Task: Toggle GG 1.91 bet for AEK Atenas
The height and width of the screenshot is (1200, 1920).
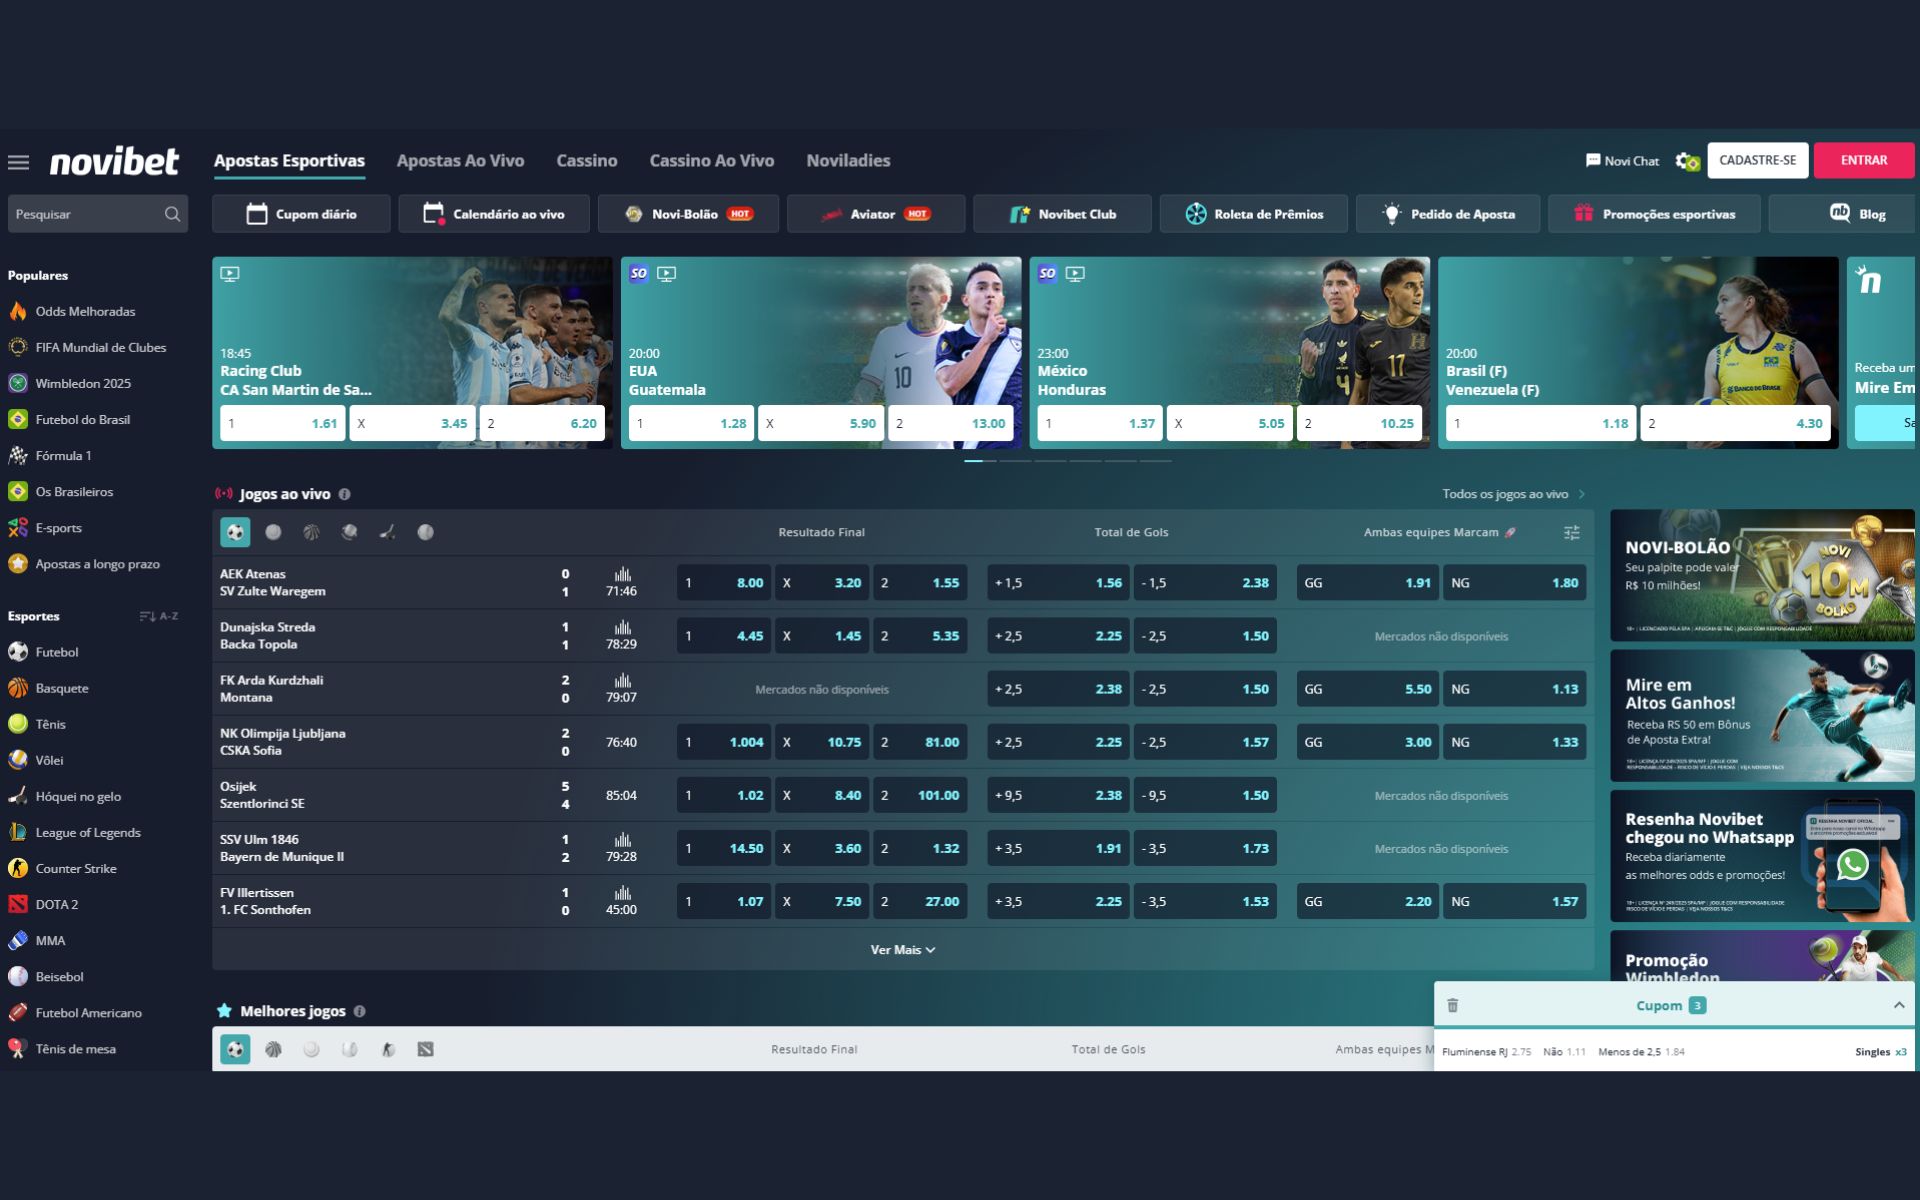Action: 1367,583
